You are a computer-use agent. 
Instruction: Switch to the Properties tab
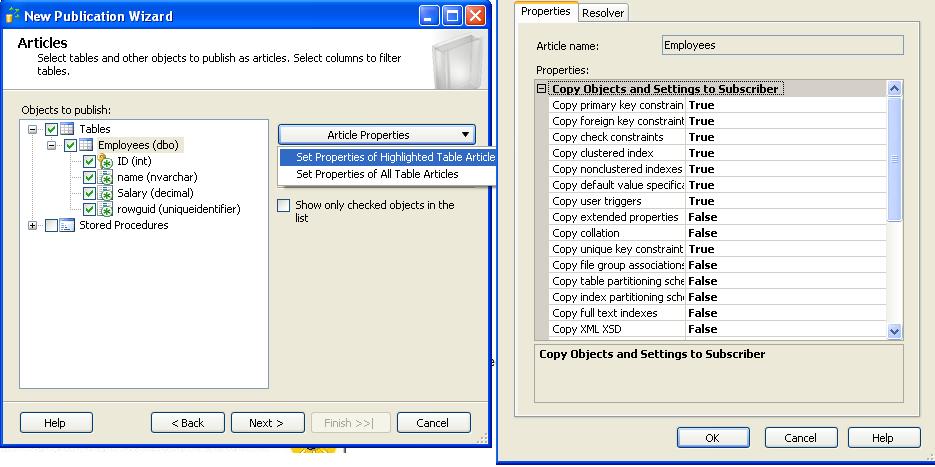tap(546, 11)
